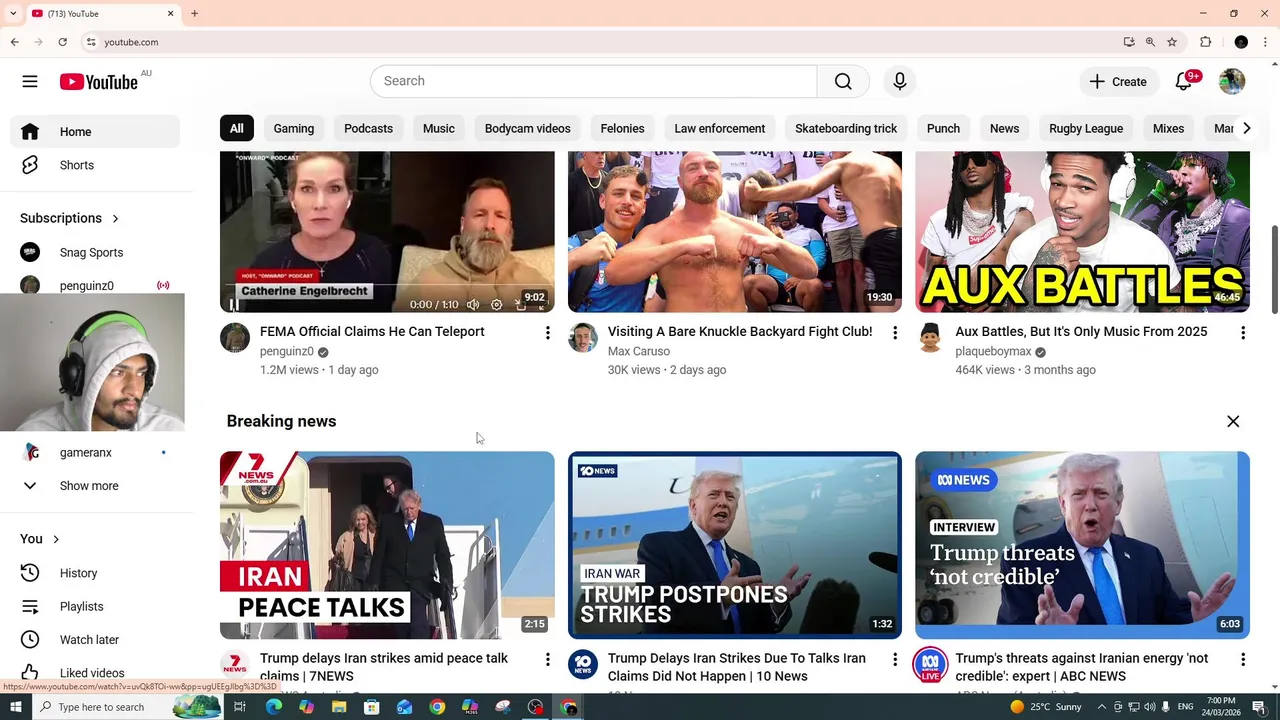The width and height of the screenshot is (1280, 720).
Task: Open the browser extensions puzzle icon
Action: (x=1205, y=42)
